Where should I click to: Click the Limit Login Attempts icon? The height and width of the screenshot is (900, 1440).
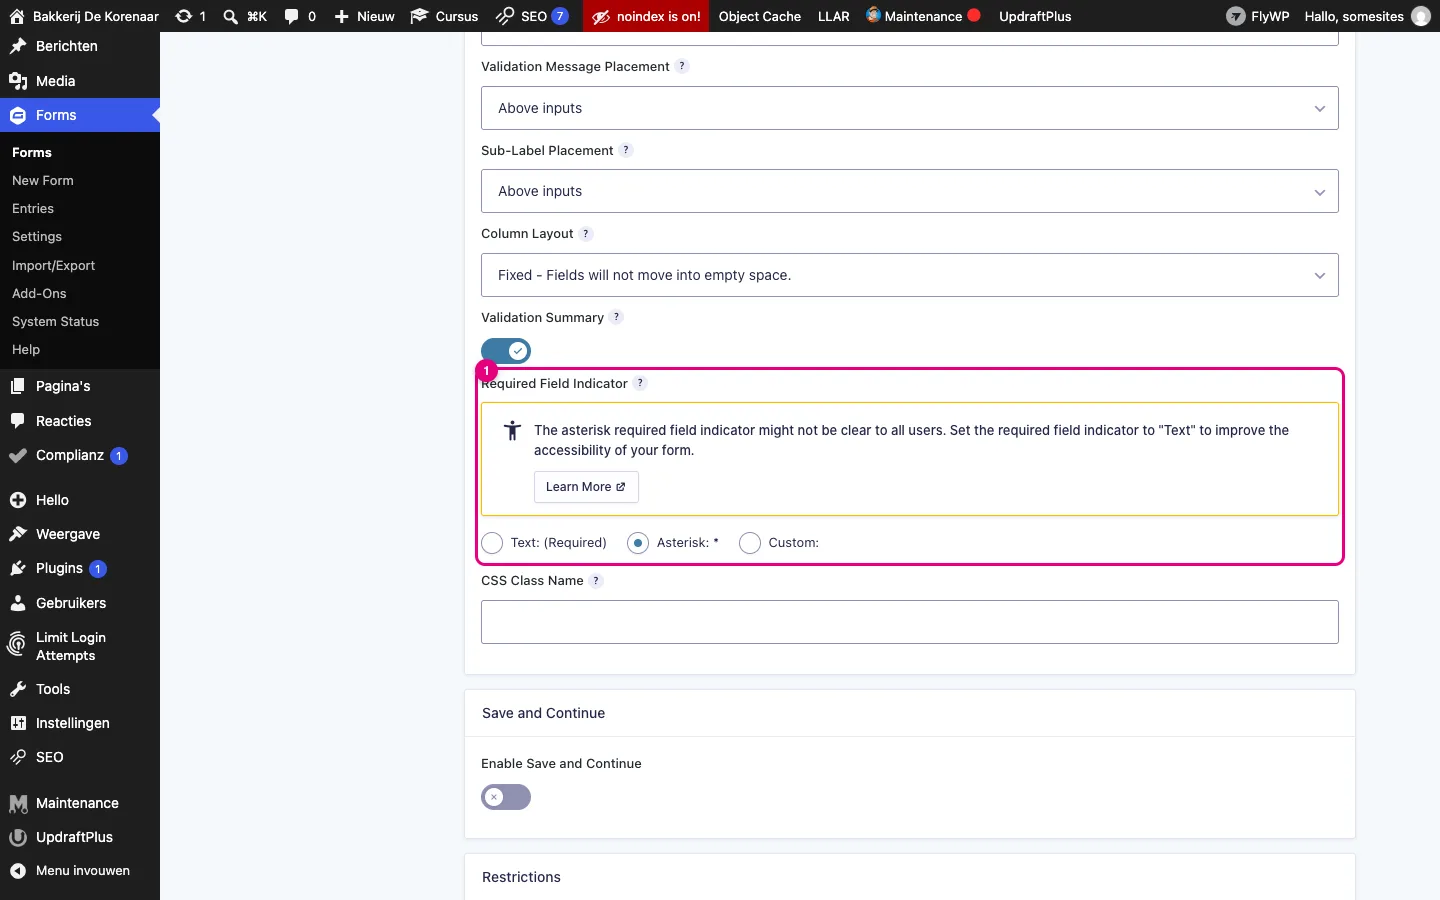click(17, 645)
